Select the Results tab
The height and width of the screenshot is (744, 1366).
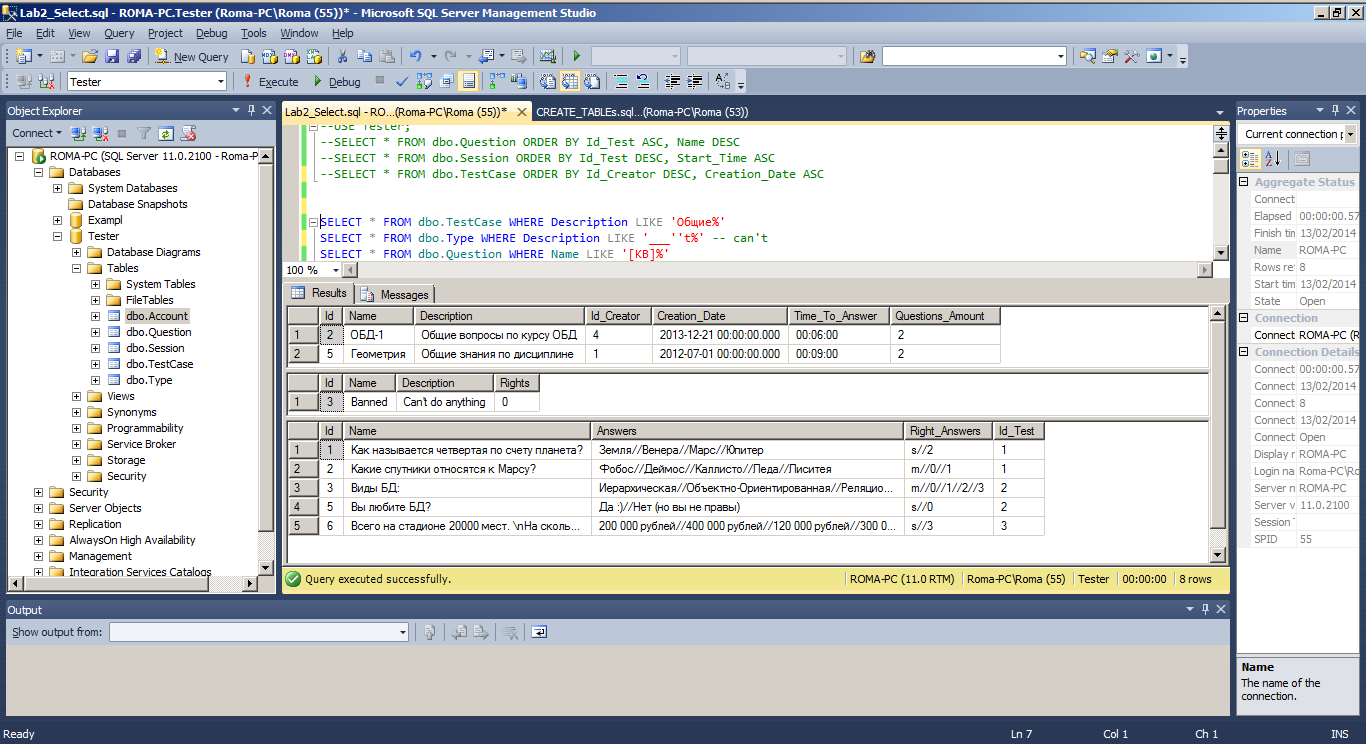[x=319, y=293]
